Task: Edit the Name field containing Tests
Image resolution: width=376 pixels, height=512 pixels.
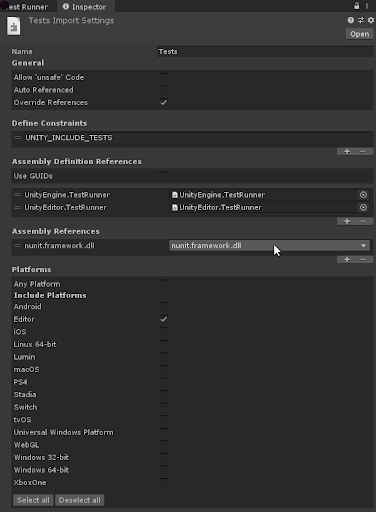Action: pos(265,52)
